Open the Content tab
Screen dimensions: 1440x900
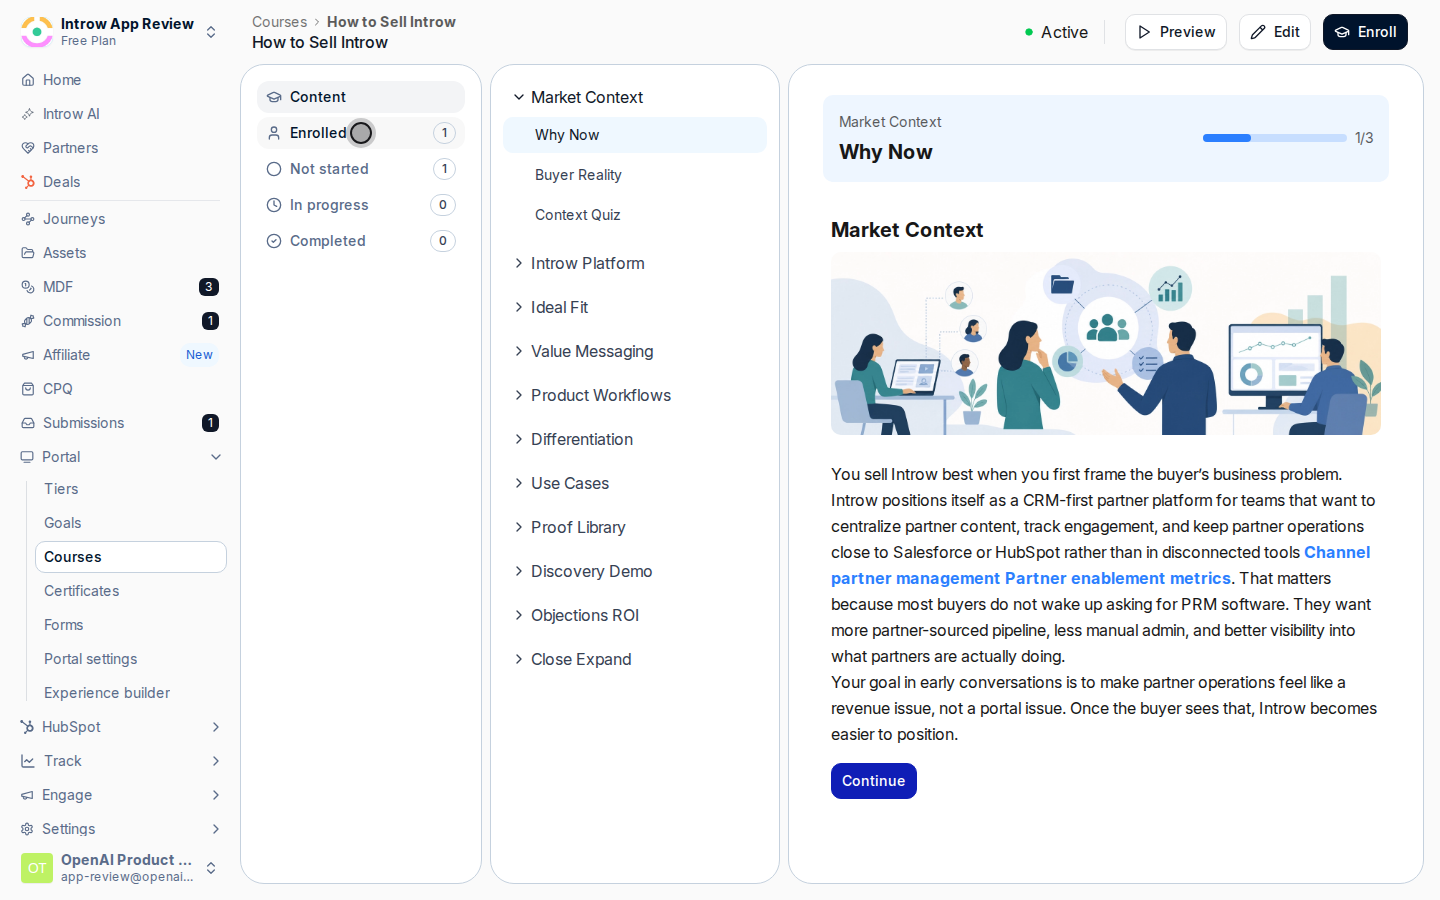(361, 97)
